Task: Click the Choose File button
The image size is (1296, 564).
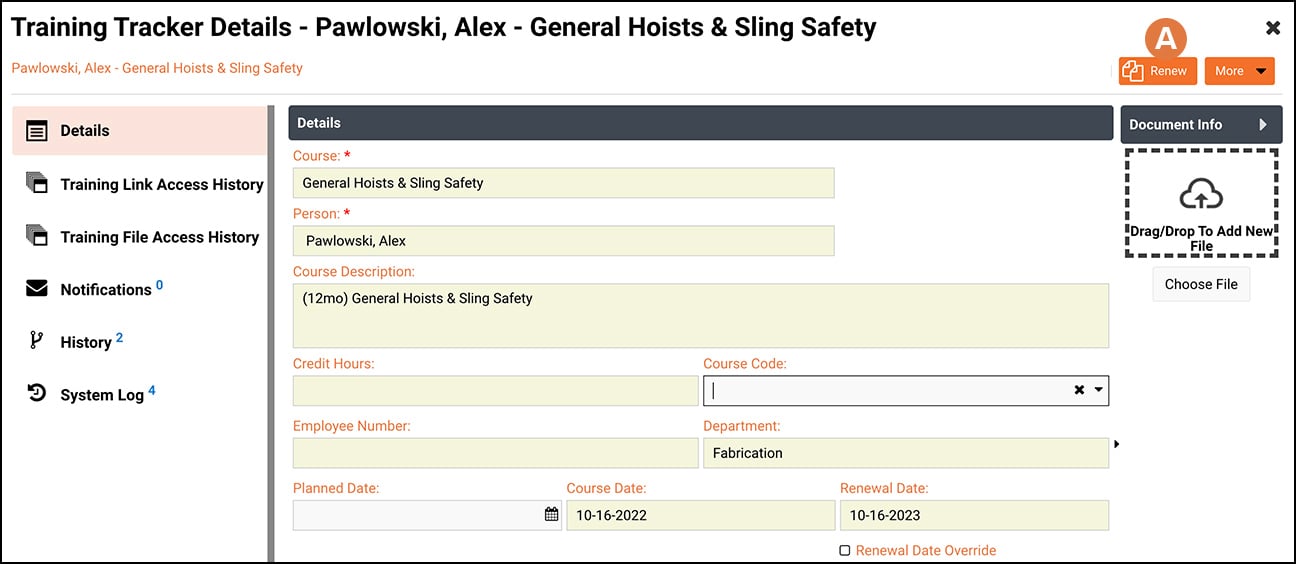Action: point(1201,284)
